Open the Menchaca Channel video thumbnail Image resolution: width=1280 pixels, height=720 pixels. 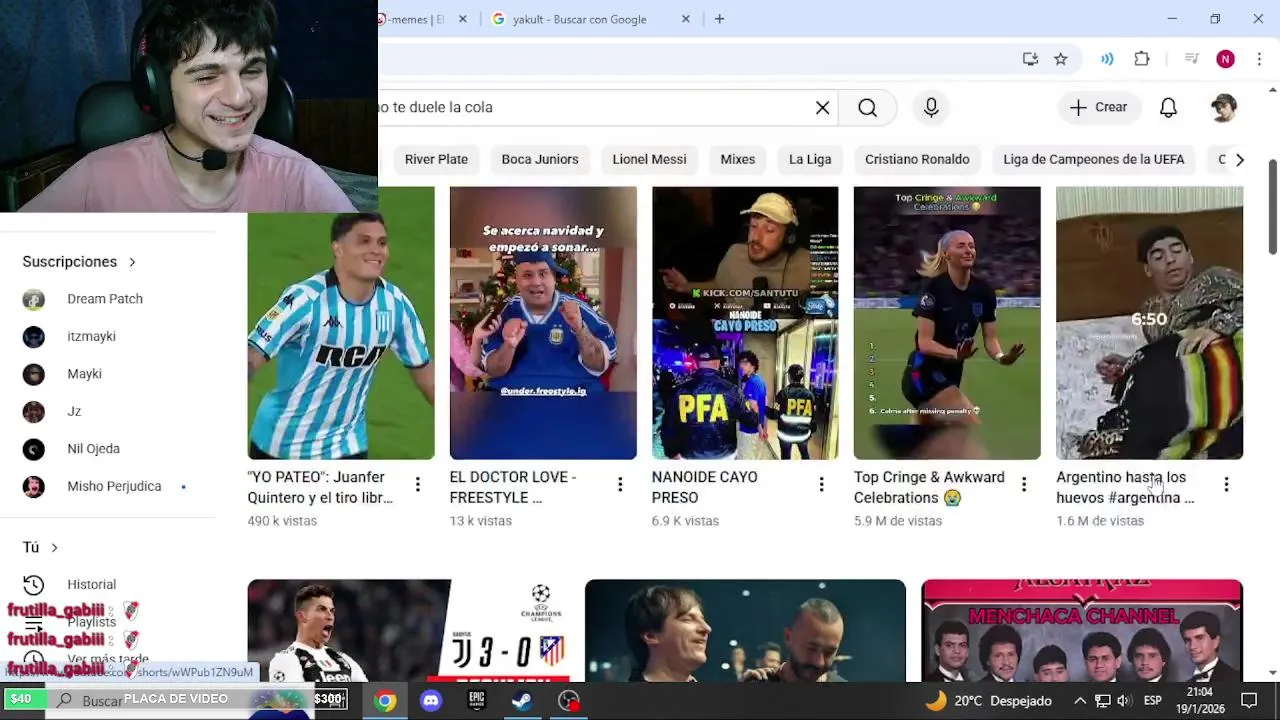pos(1082,631)
